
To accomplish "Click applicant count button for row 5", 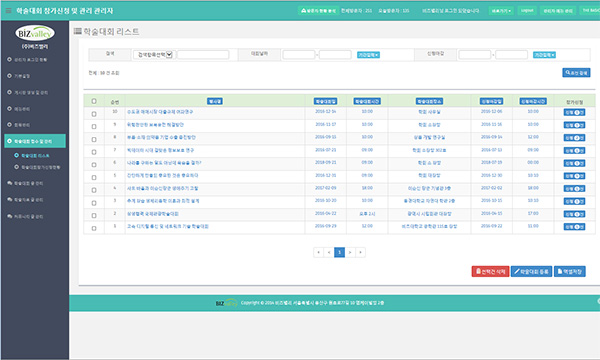I will point(574,176).
